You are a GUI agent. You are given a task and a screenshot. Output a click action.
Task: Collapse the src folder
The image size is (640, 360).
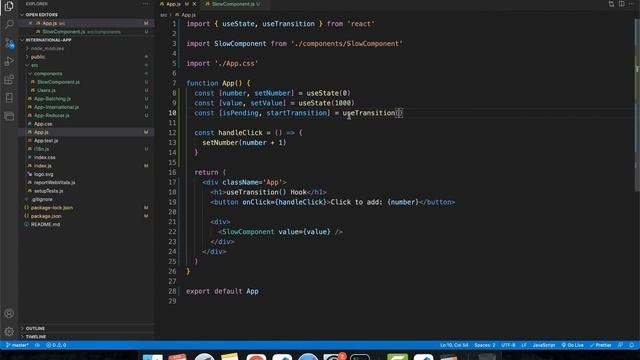pos(34,65)
